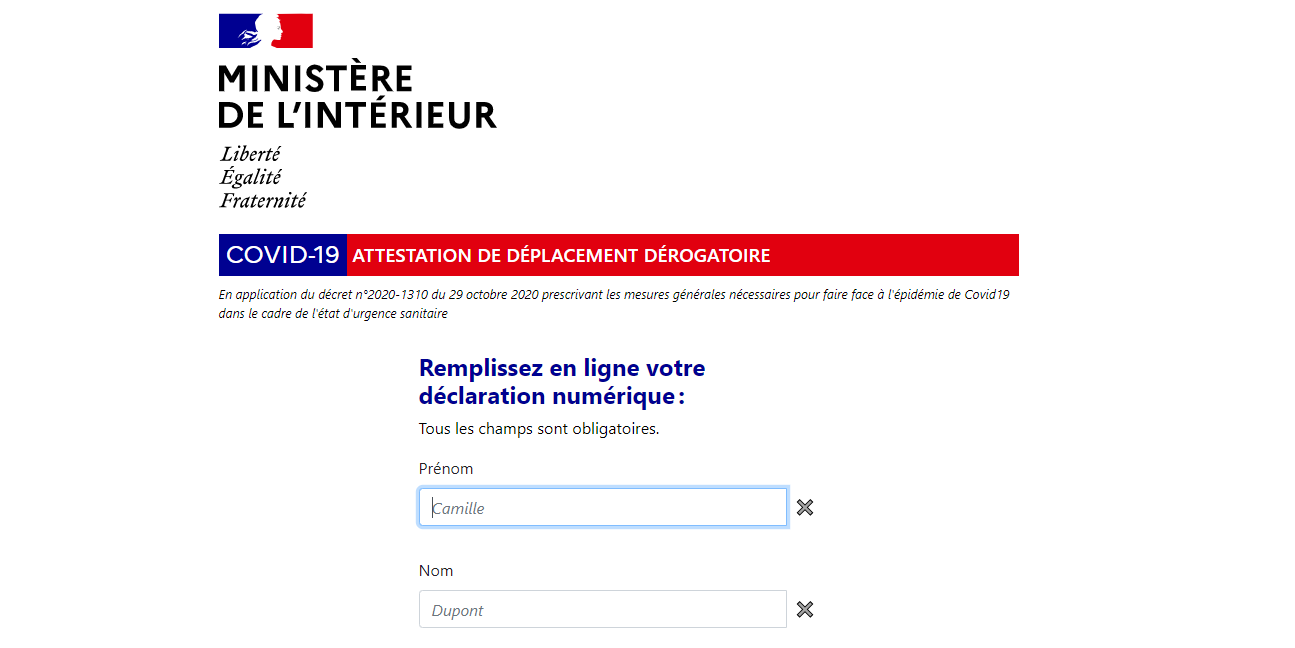
Task: Click the Nom field label
Action: point(436,571)
